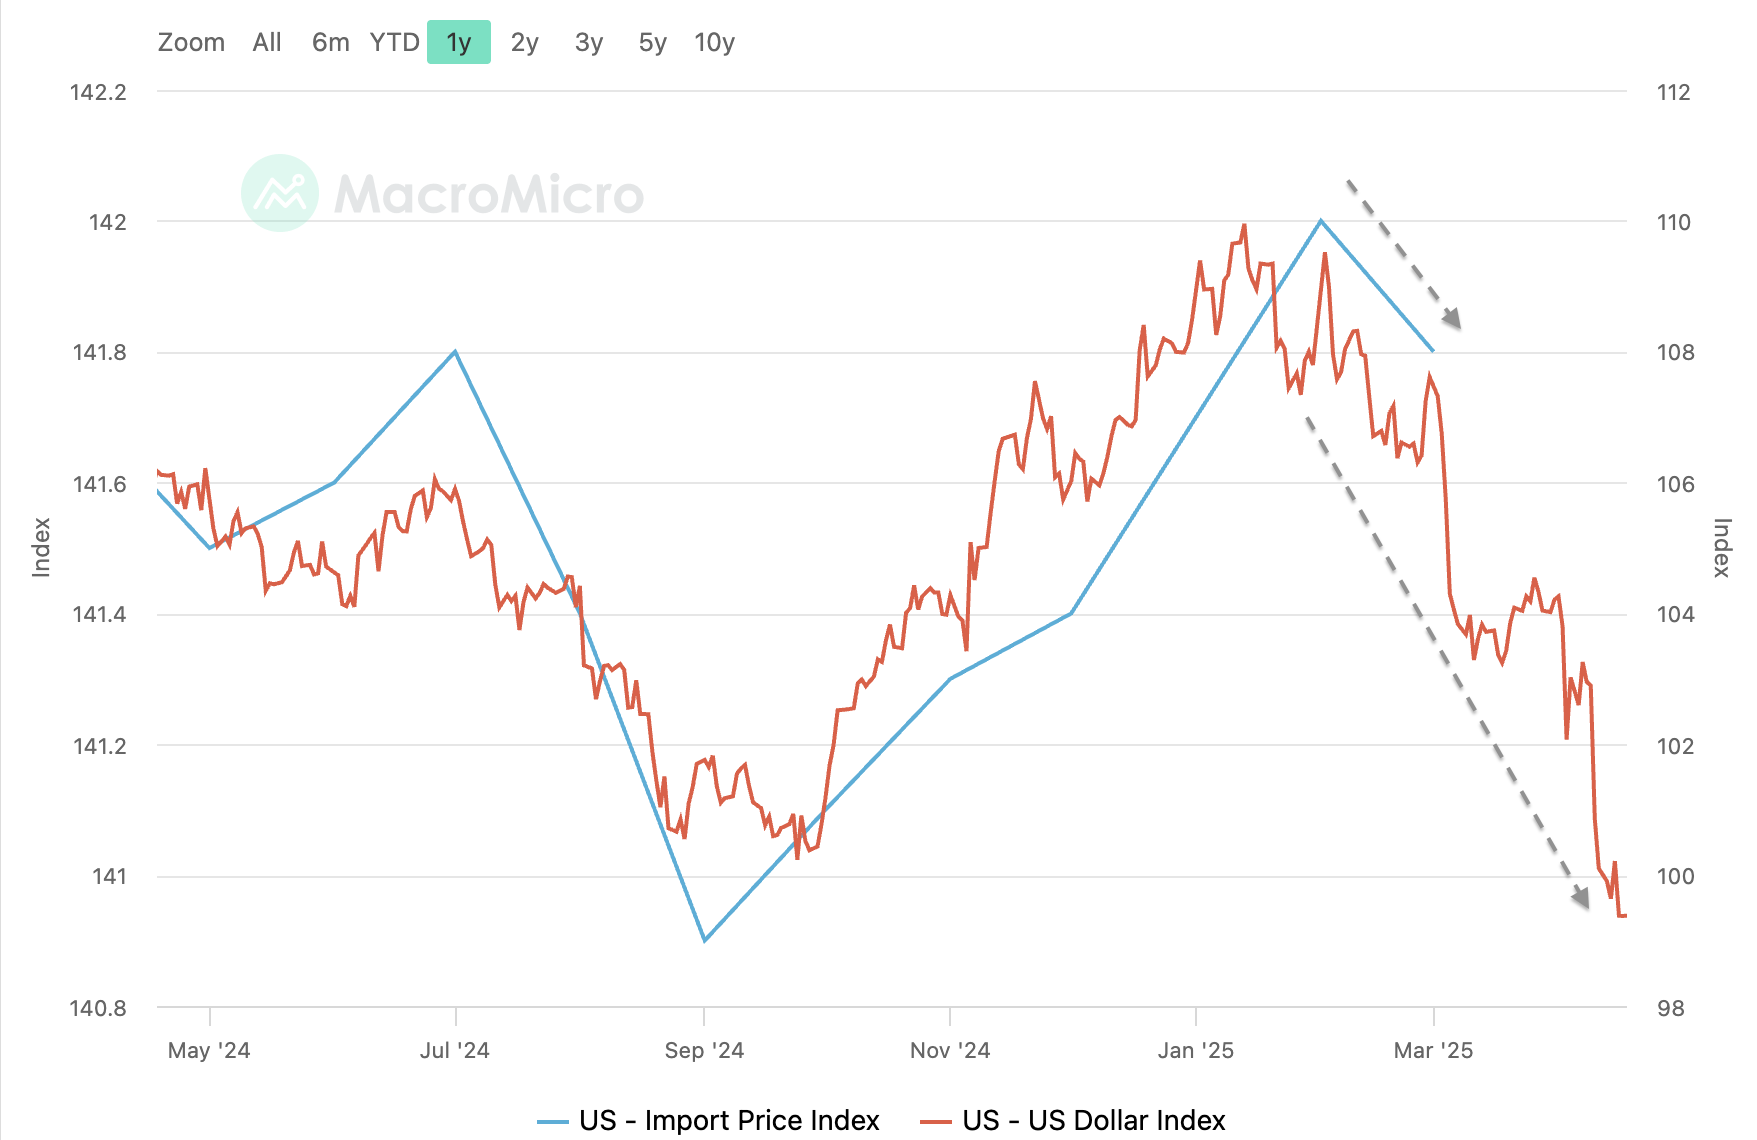The width and height of the screenshot is (1757, 1140).
Task: Select the 10y zoom range
Action: 714,43
